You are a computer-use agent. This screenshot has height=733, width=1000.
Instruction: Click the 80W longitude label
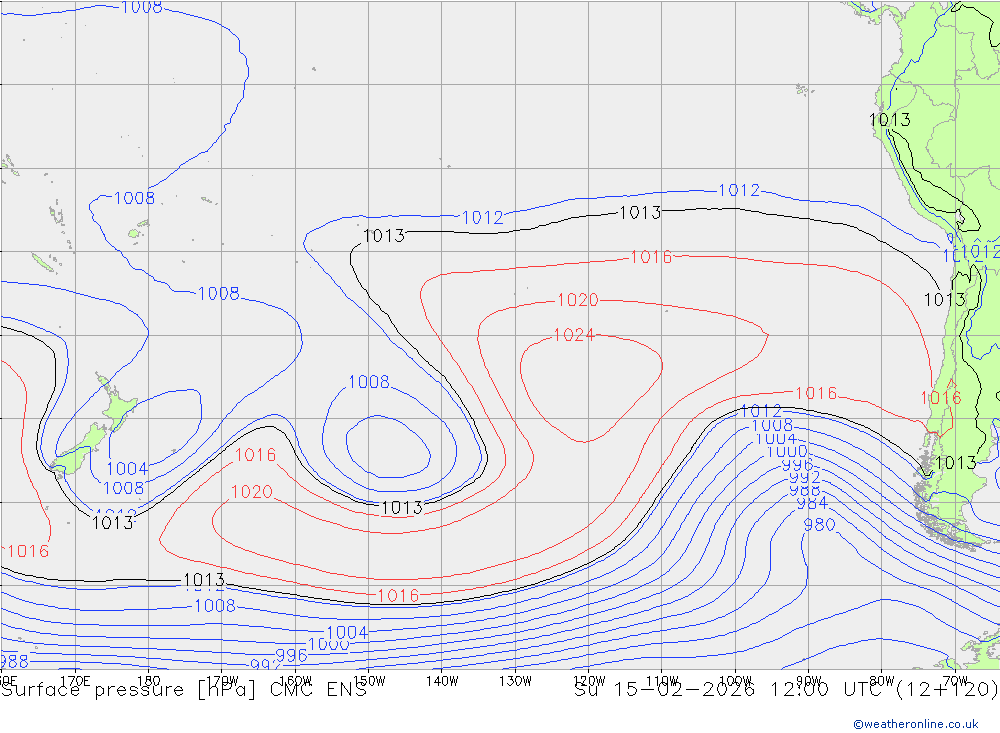point(882,681)
